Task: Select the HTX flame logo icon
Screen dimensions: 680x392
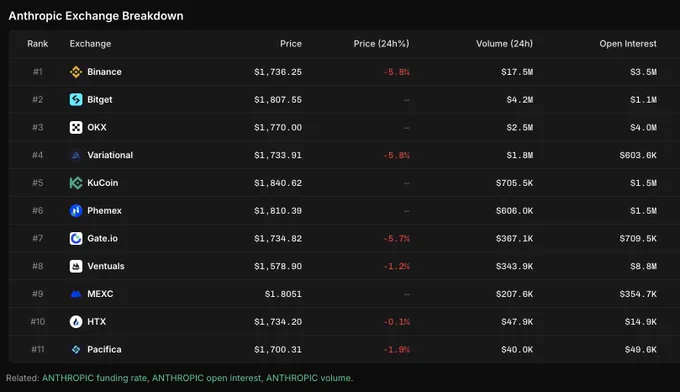Action: pos(76,322)
